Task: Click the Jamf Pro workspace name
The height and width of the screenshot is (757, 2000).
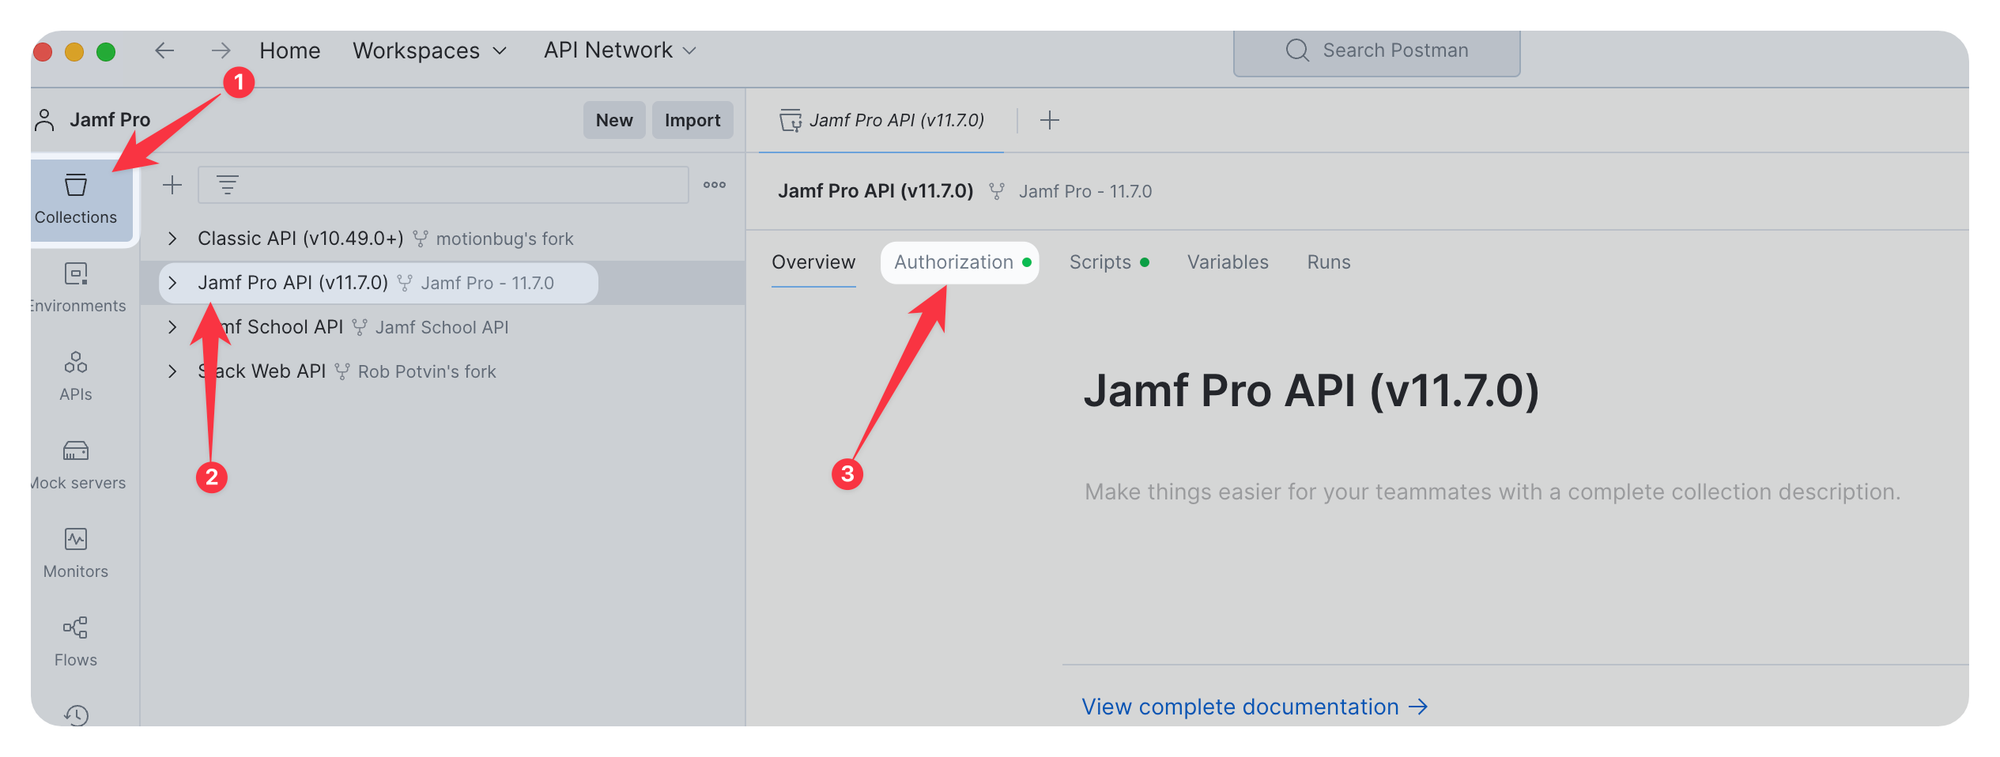Action: [x=110, y=120]
